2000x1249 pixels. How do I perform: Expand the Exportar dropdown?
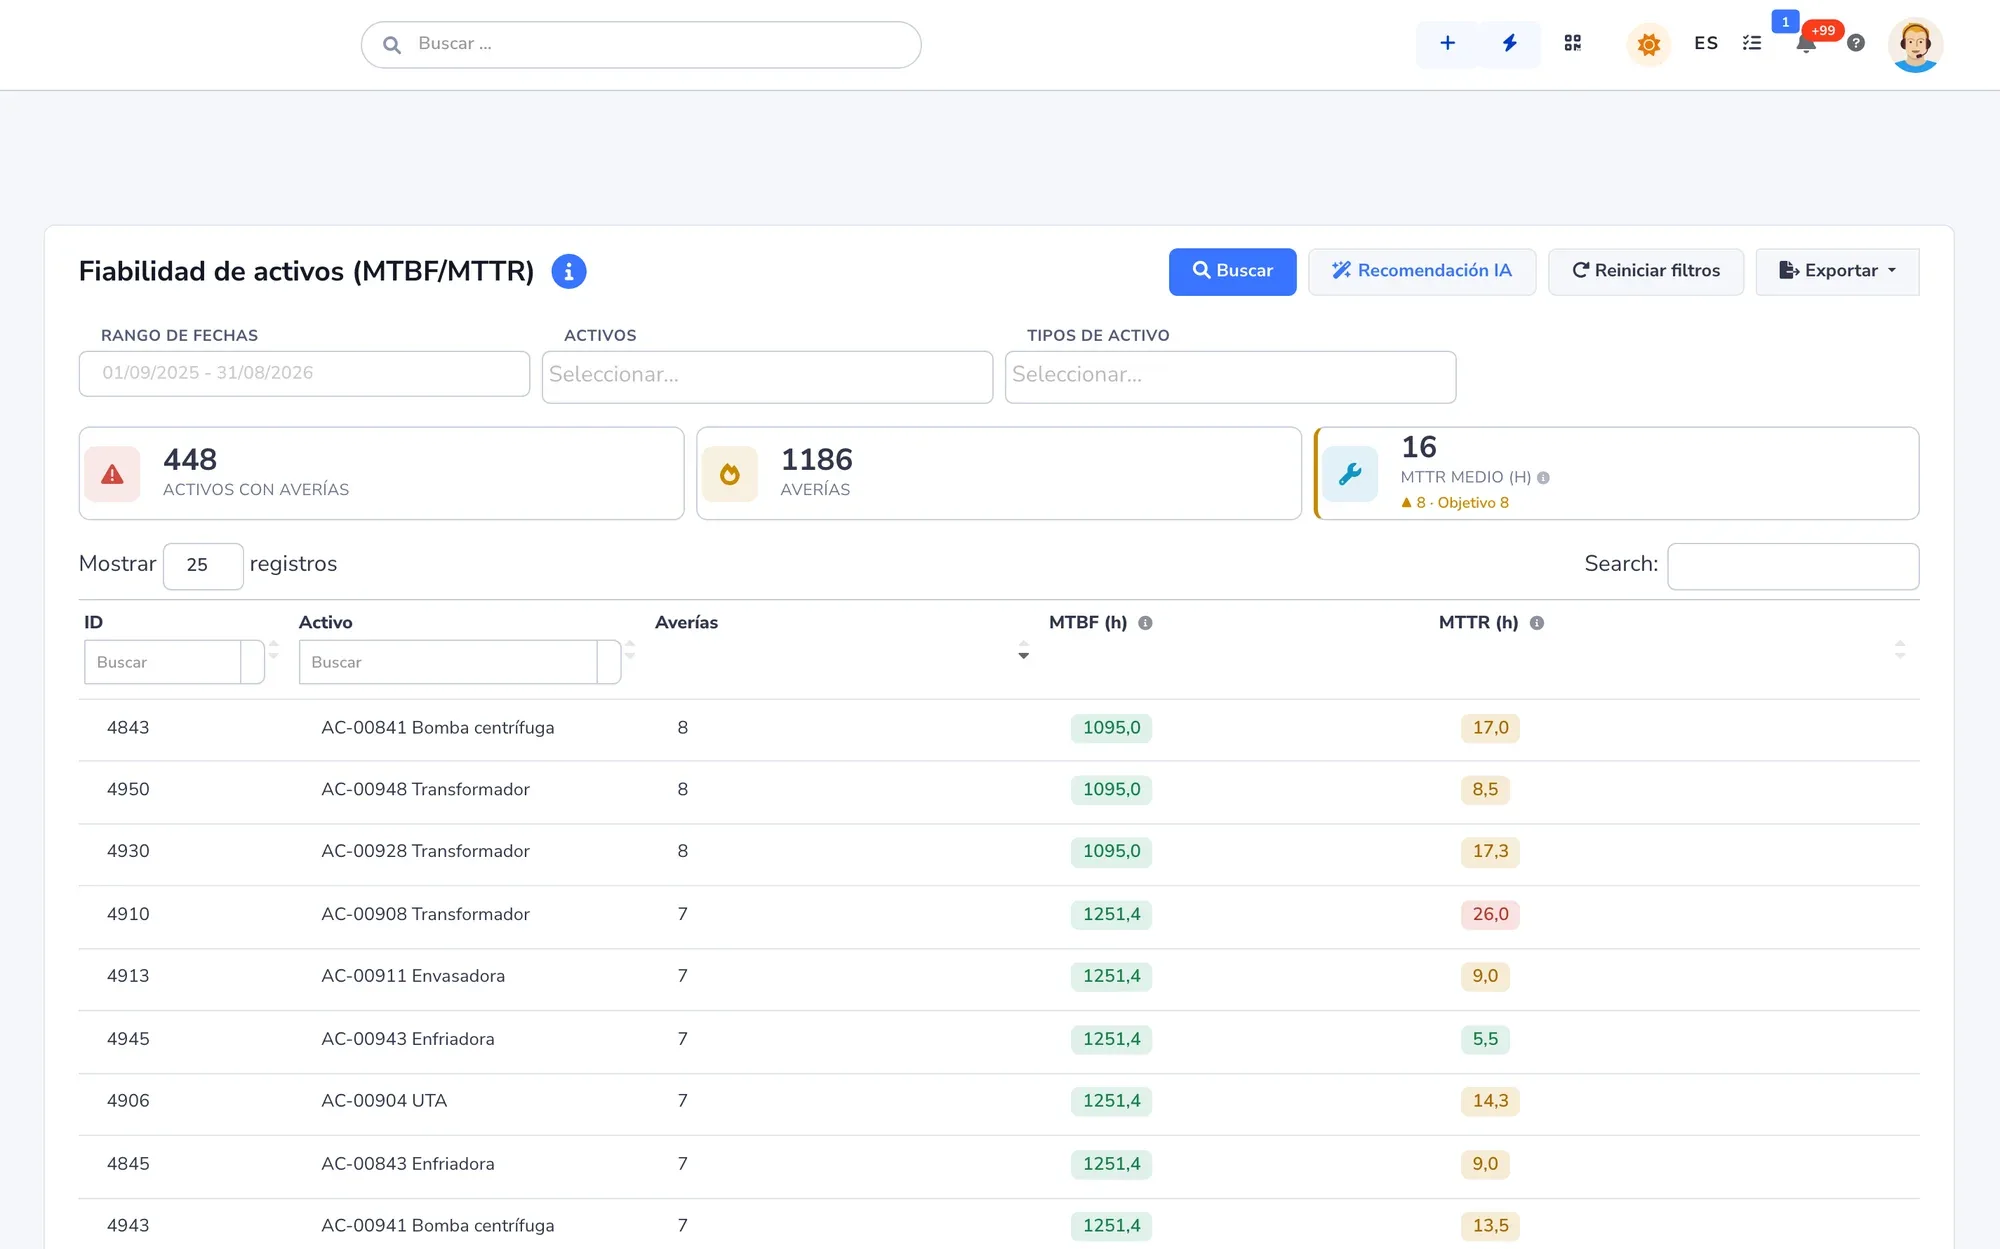pyautogui.click(x=1837, y=271)
